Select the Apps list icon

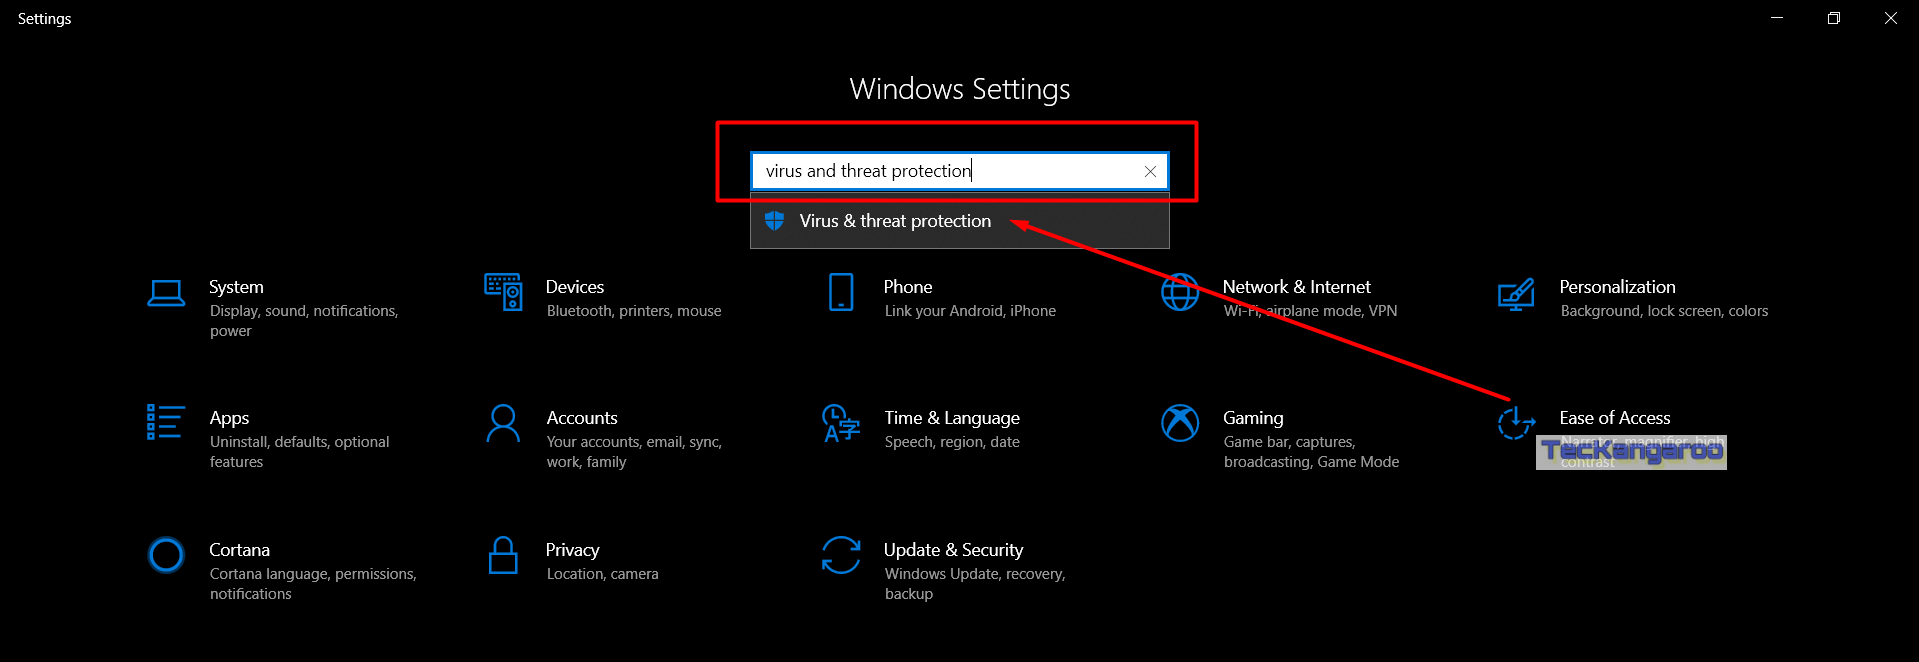(x=165, y=422)
